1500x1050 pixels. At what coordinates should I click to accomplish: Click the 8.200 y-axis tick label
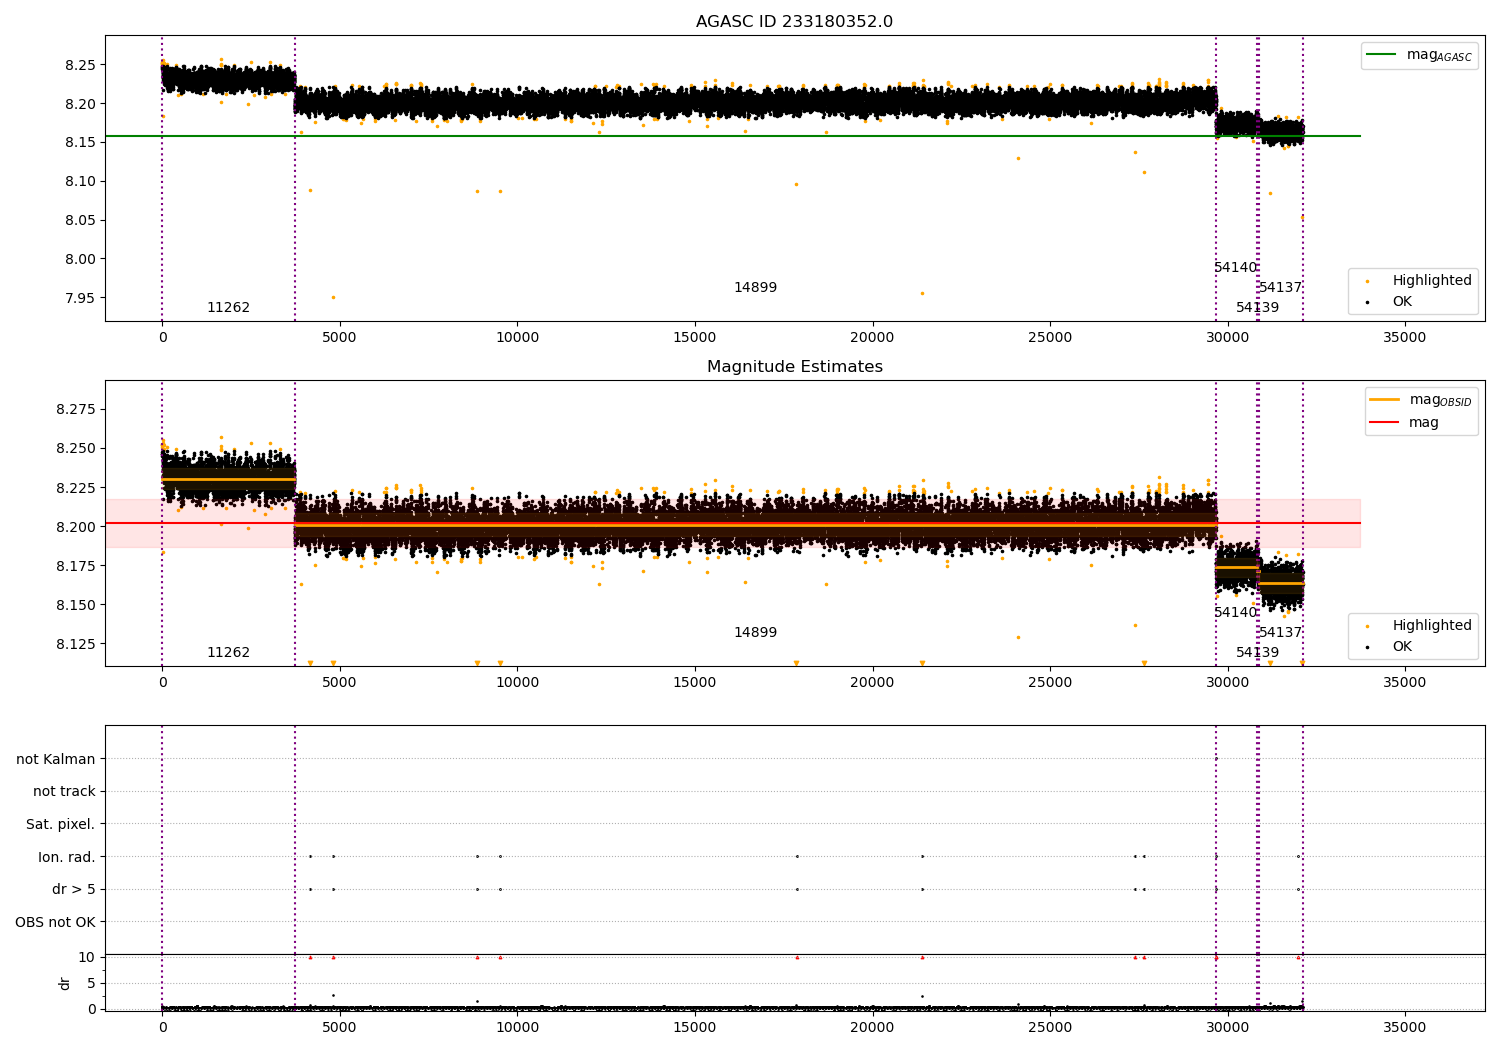coord(75,527)
